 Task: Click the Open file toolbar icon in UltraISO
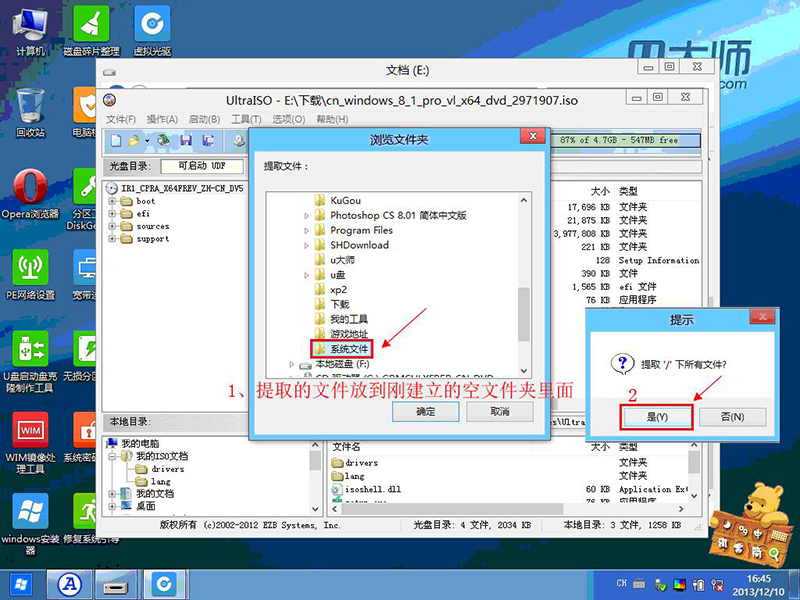tap(134, 140)
